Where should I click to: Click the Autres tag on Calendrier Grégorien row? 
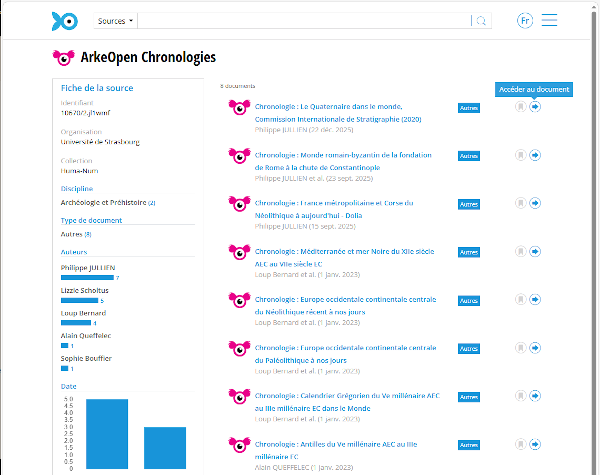pos(469,397)
